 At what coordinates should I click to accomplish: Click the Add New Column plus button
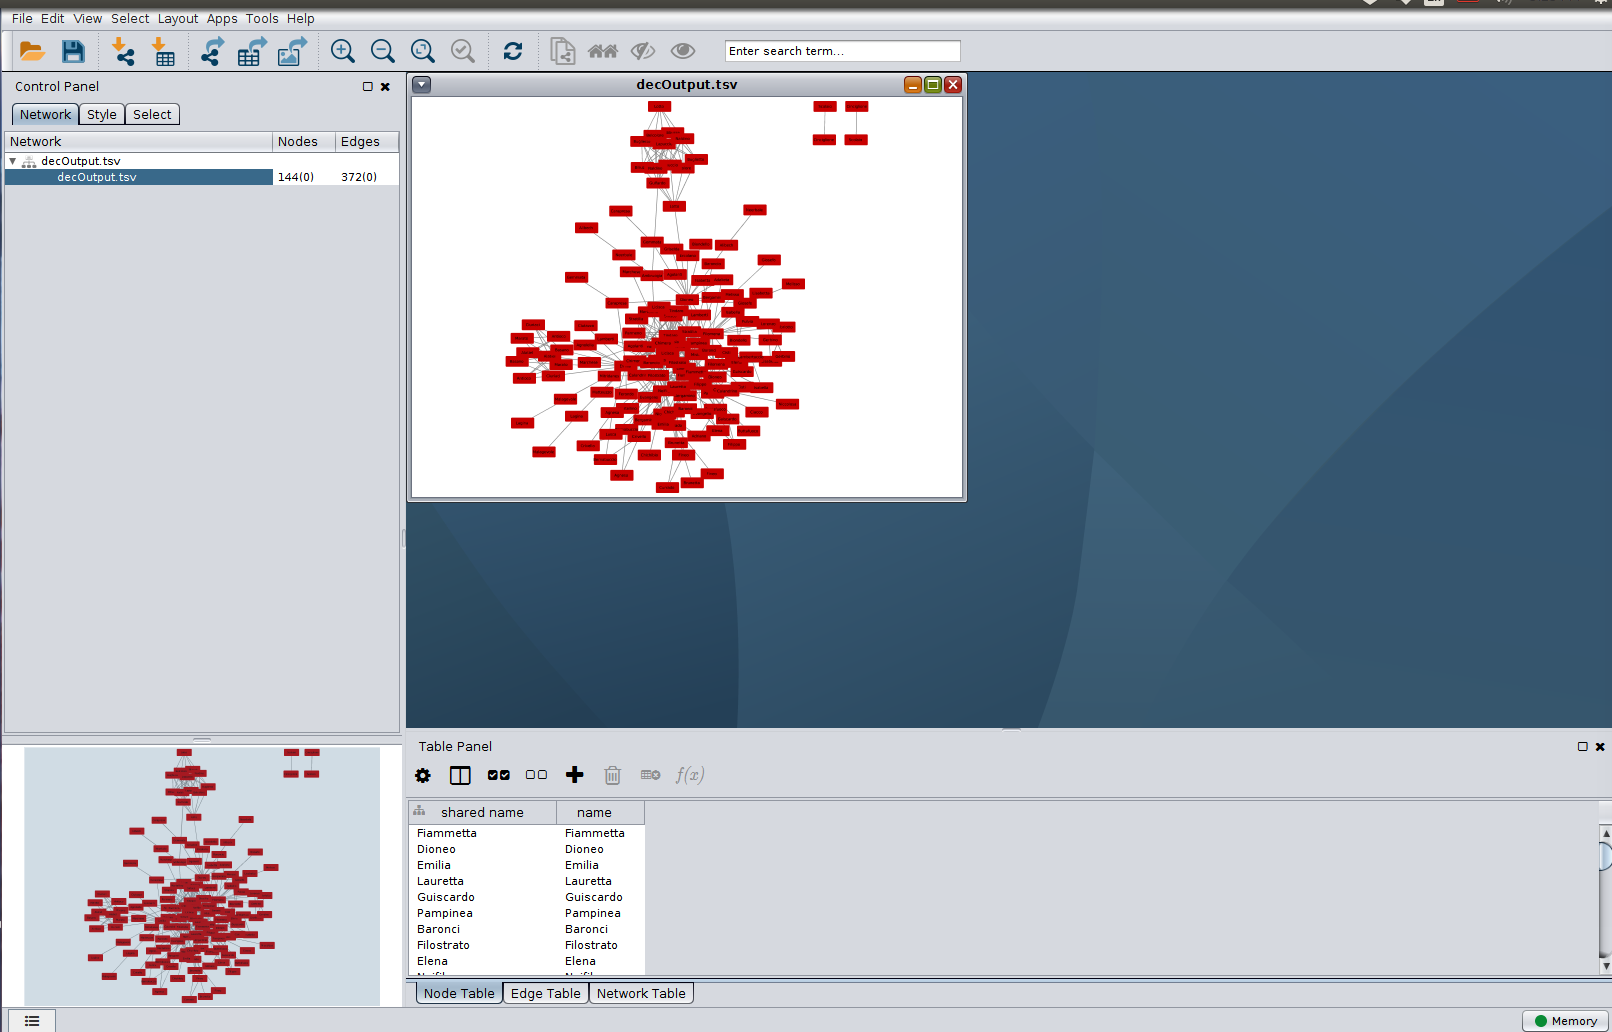click(x=575, y=775)
